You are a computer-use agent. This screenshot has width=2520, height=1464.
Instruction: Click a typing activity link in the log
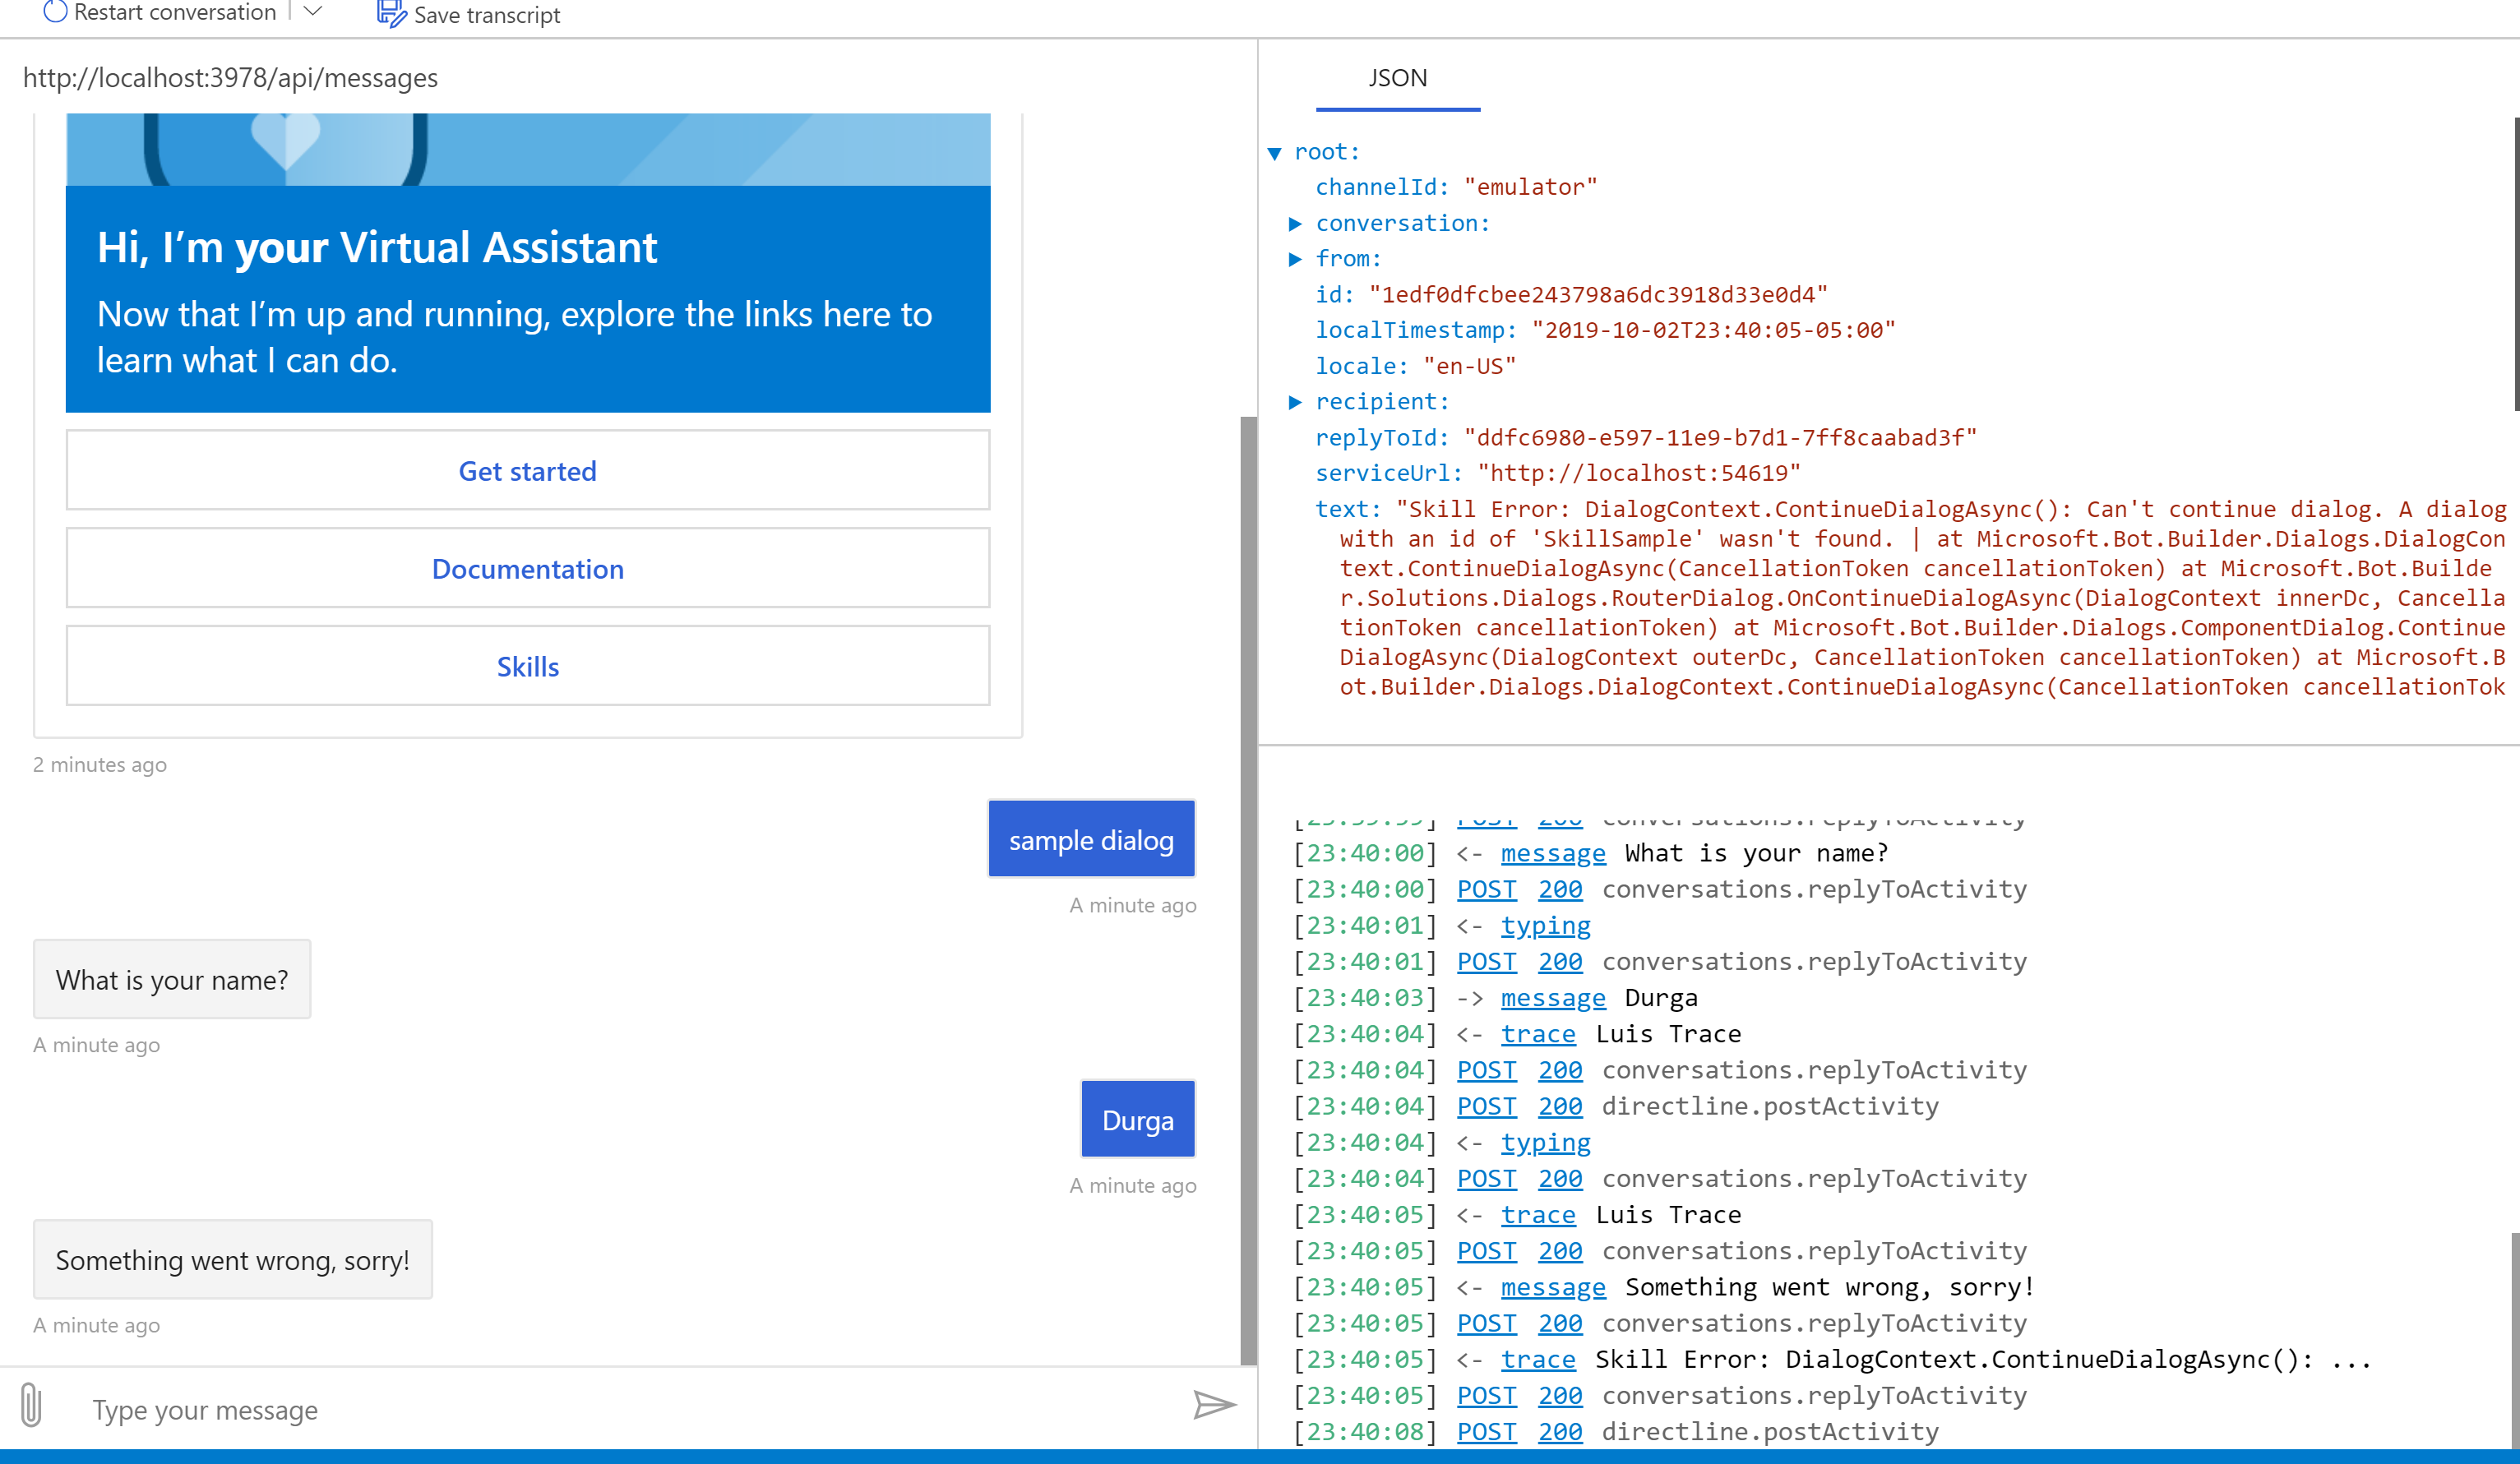[x=1546, y=925]
